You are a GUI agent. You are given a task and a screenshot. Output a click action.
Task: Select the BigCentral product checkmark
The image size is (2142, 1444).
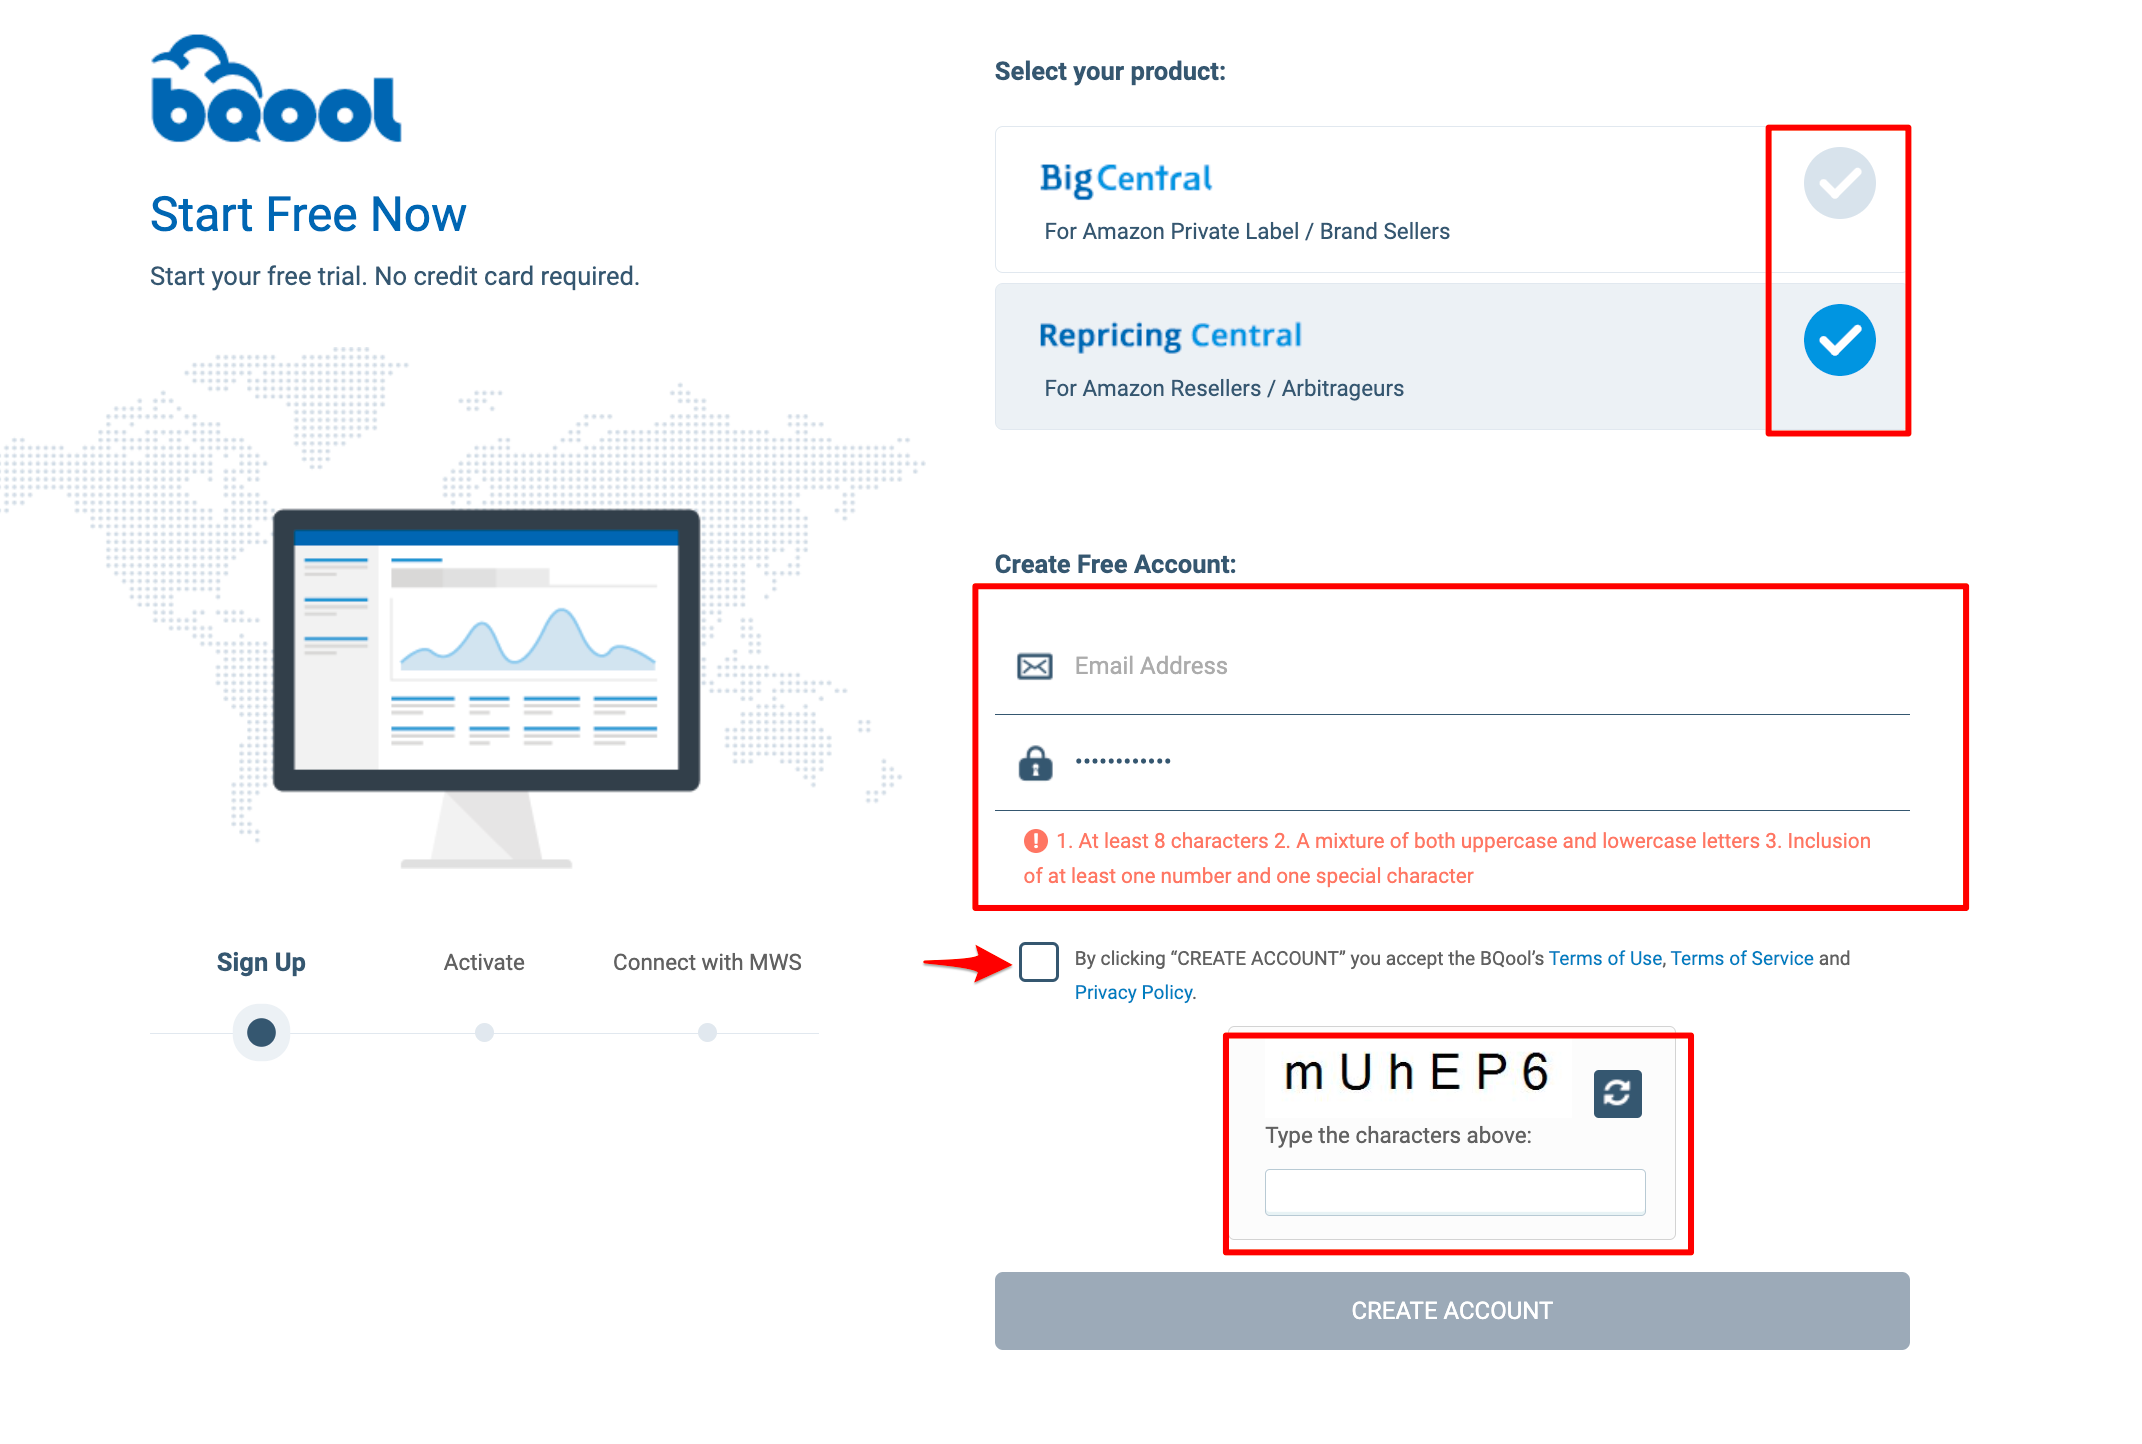(x=1839, y=183)
